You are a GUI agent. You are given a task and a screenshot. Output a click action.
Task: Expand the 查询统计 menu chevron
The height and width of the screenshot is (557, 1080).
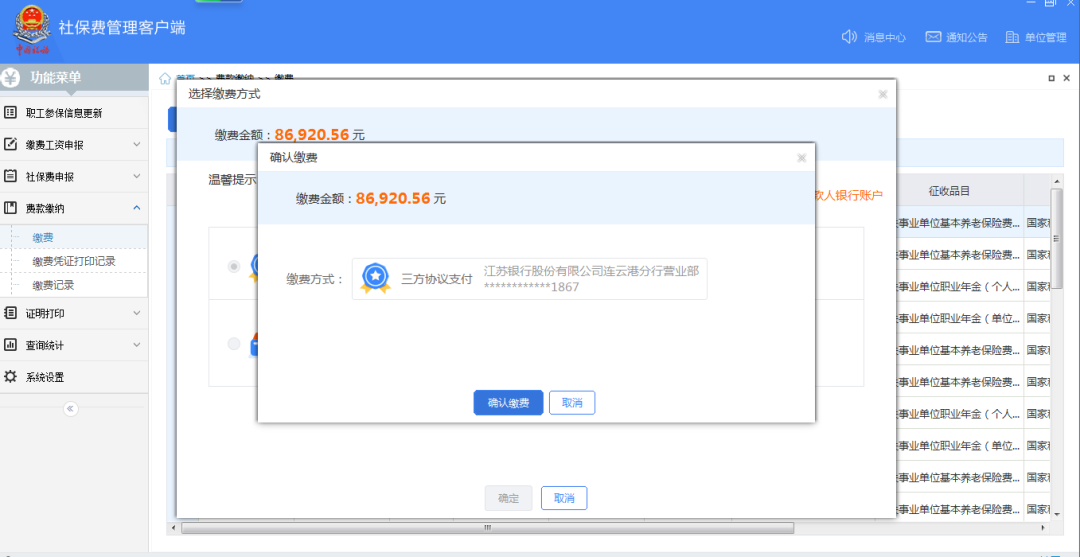tap(136, 344)
